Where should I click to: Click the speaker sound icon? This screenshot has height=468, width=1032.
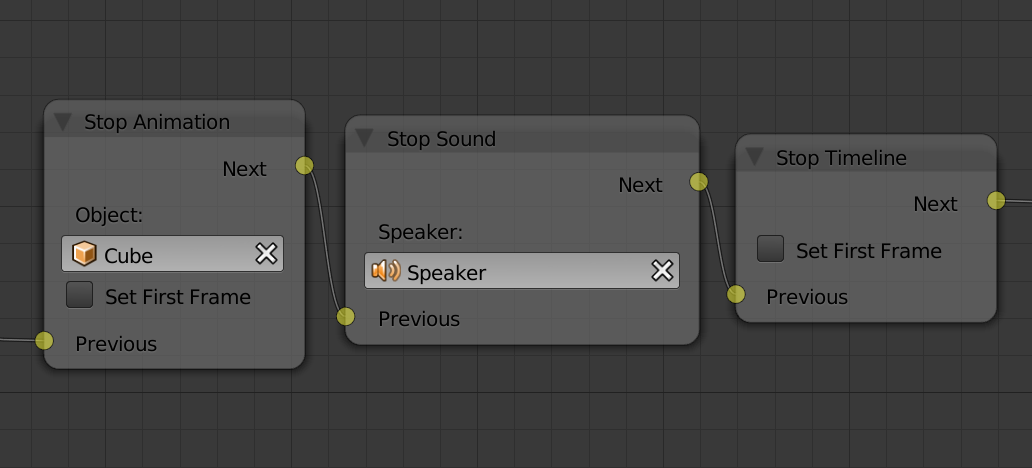click(386, 271)
